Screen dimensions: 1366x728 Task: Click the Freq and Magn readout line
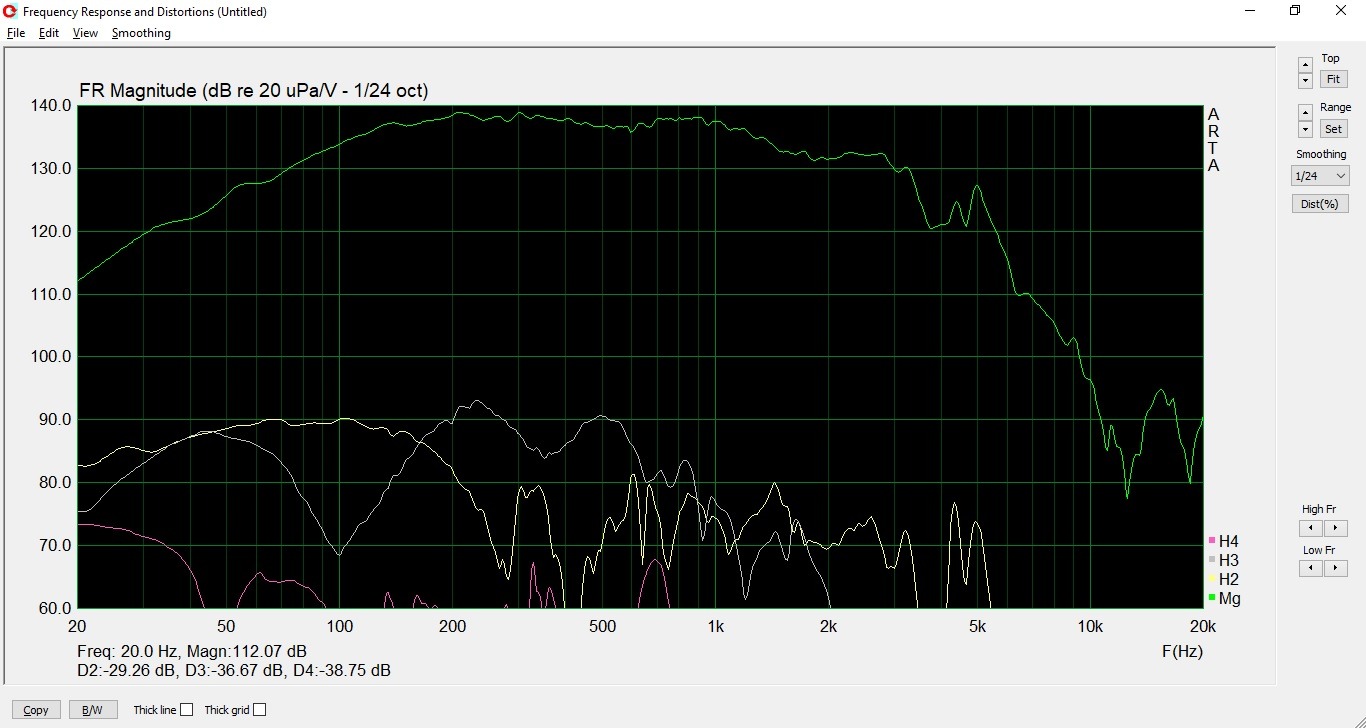pyautogui.click(x=192, y=652)
